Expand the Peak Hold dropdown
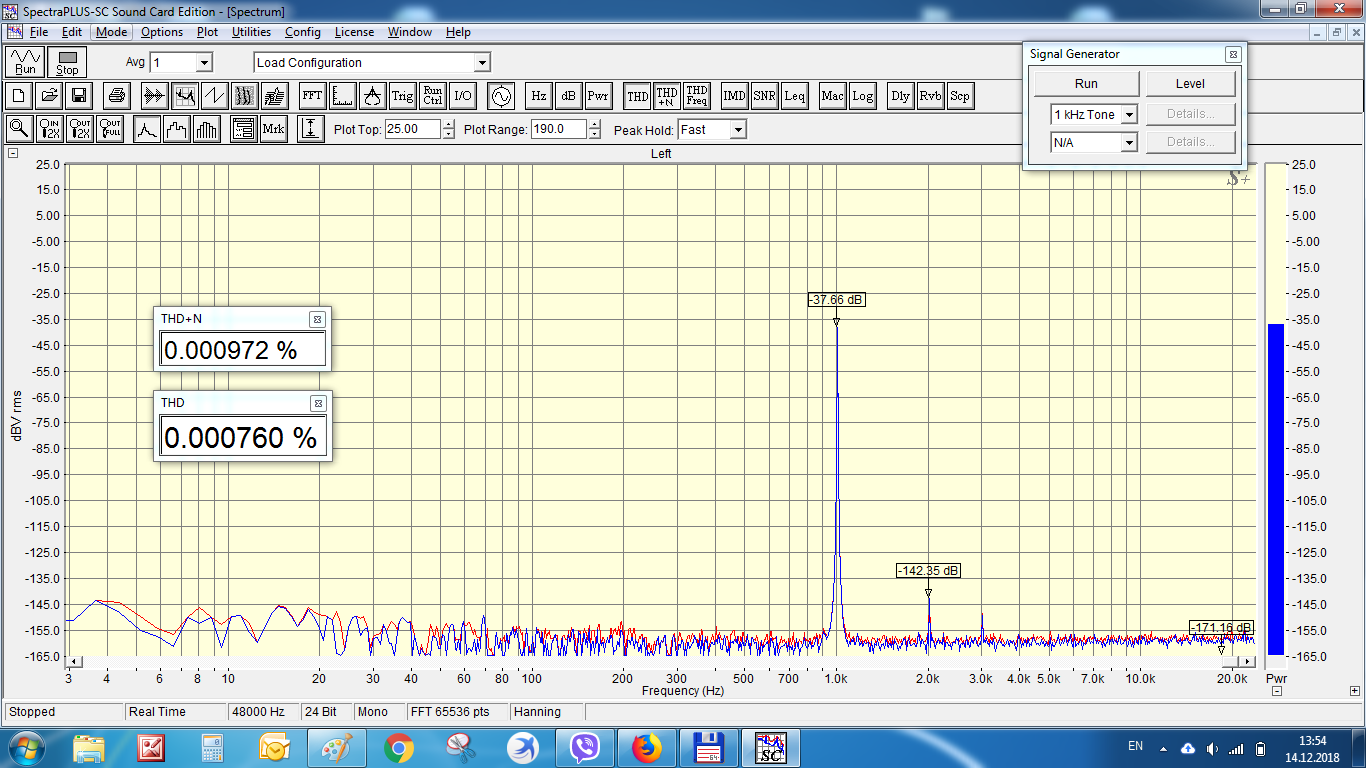The height and width of the screenshot is (768, 1366). click(x=711, y=129)
